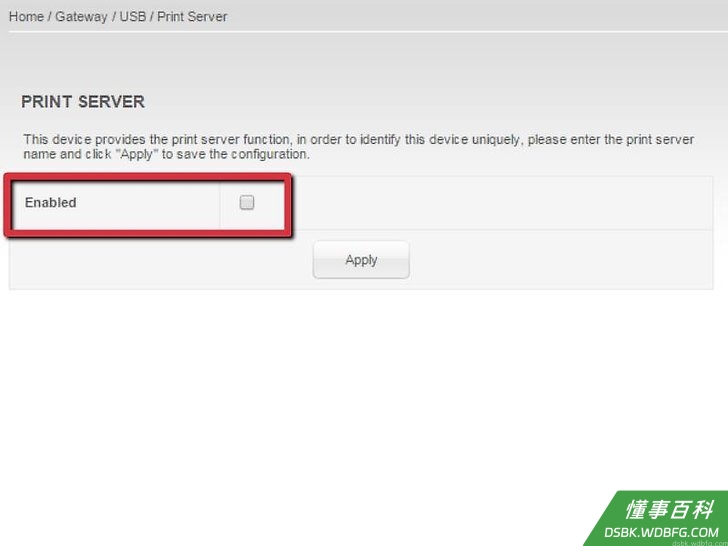Click the print server description paragraph
The height and width of the screenshot is (546, 728).
pyautogui.click(x=358, y=147)
